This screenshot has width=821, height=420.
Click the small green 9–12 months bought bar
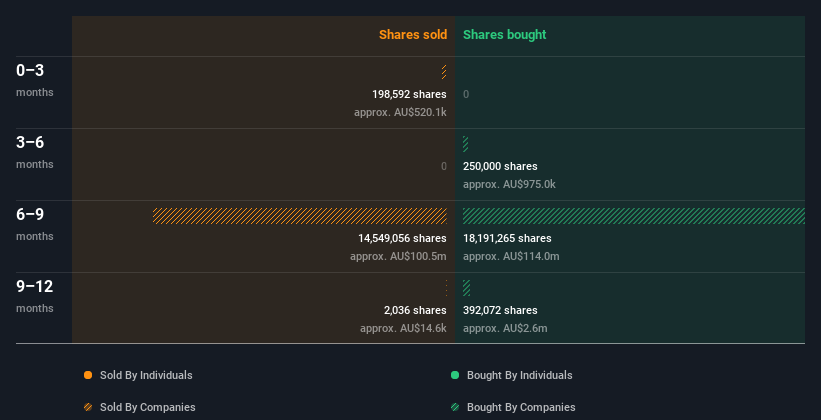(467, 288)
